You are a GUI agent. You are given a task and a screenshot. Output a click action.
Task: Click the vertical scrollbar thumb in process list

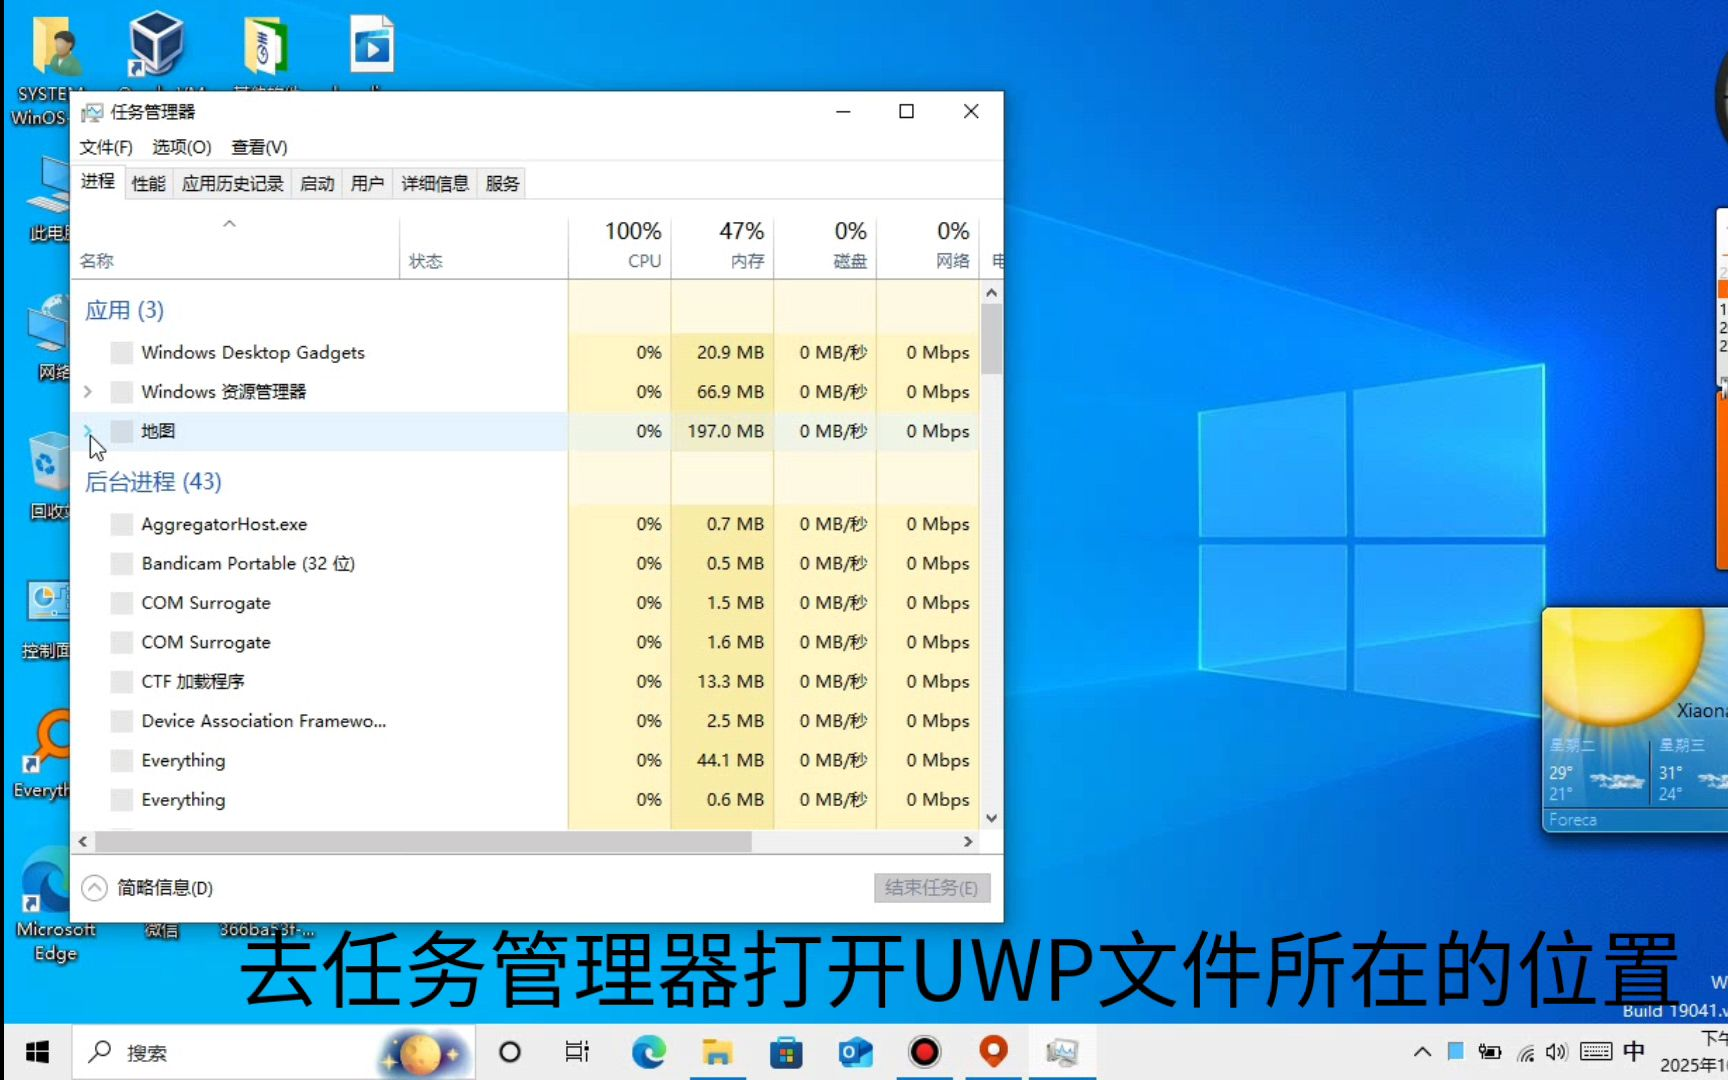[x=991, y=338]
